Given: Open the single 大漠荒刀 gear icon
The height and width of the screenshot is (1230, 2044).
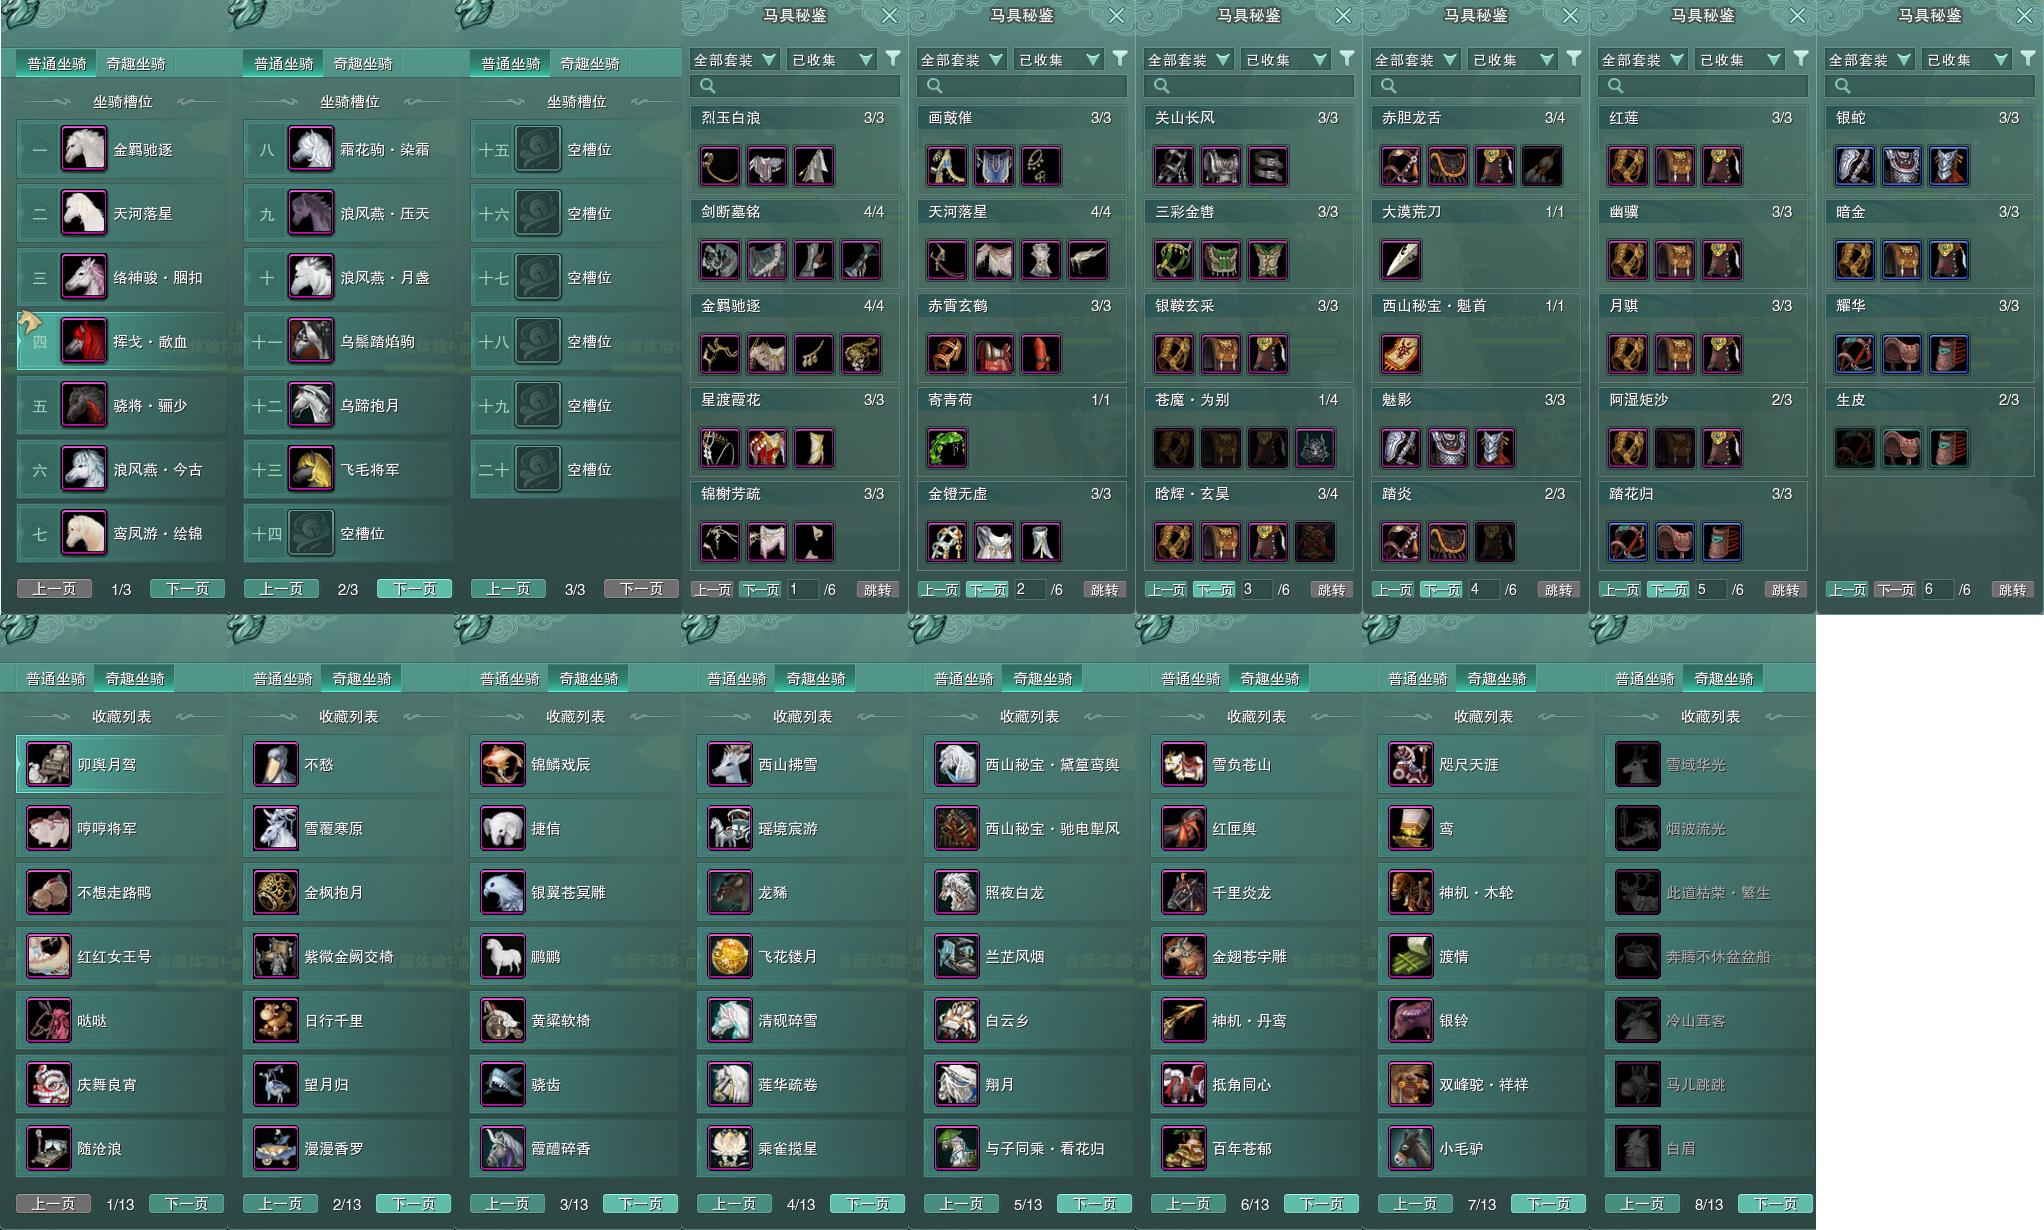Looking at the screenshot, I should pos(1400,260).
